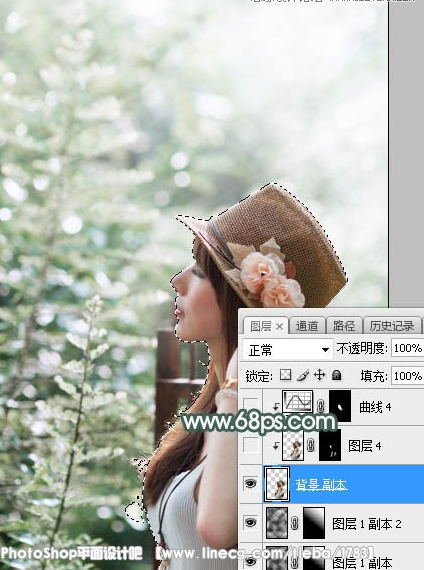Lock position move icon
The image size is (424, 570).
pos(319,374)
